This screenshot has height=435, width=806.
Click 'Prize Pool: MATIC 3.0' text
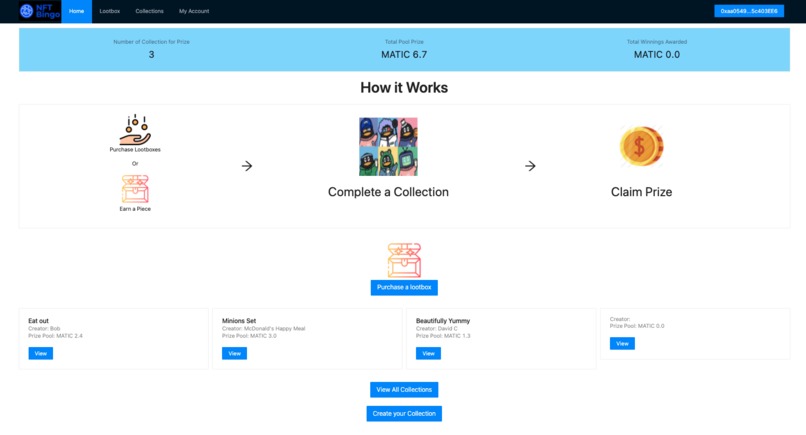click(x=249, y=336)
